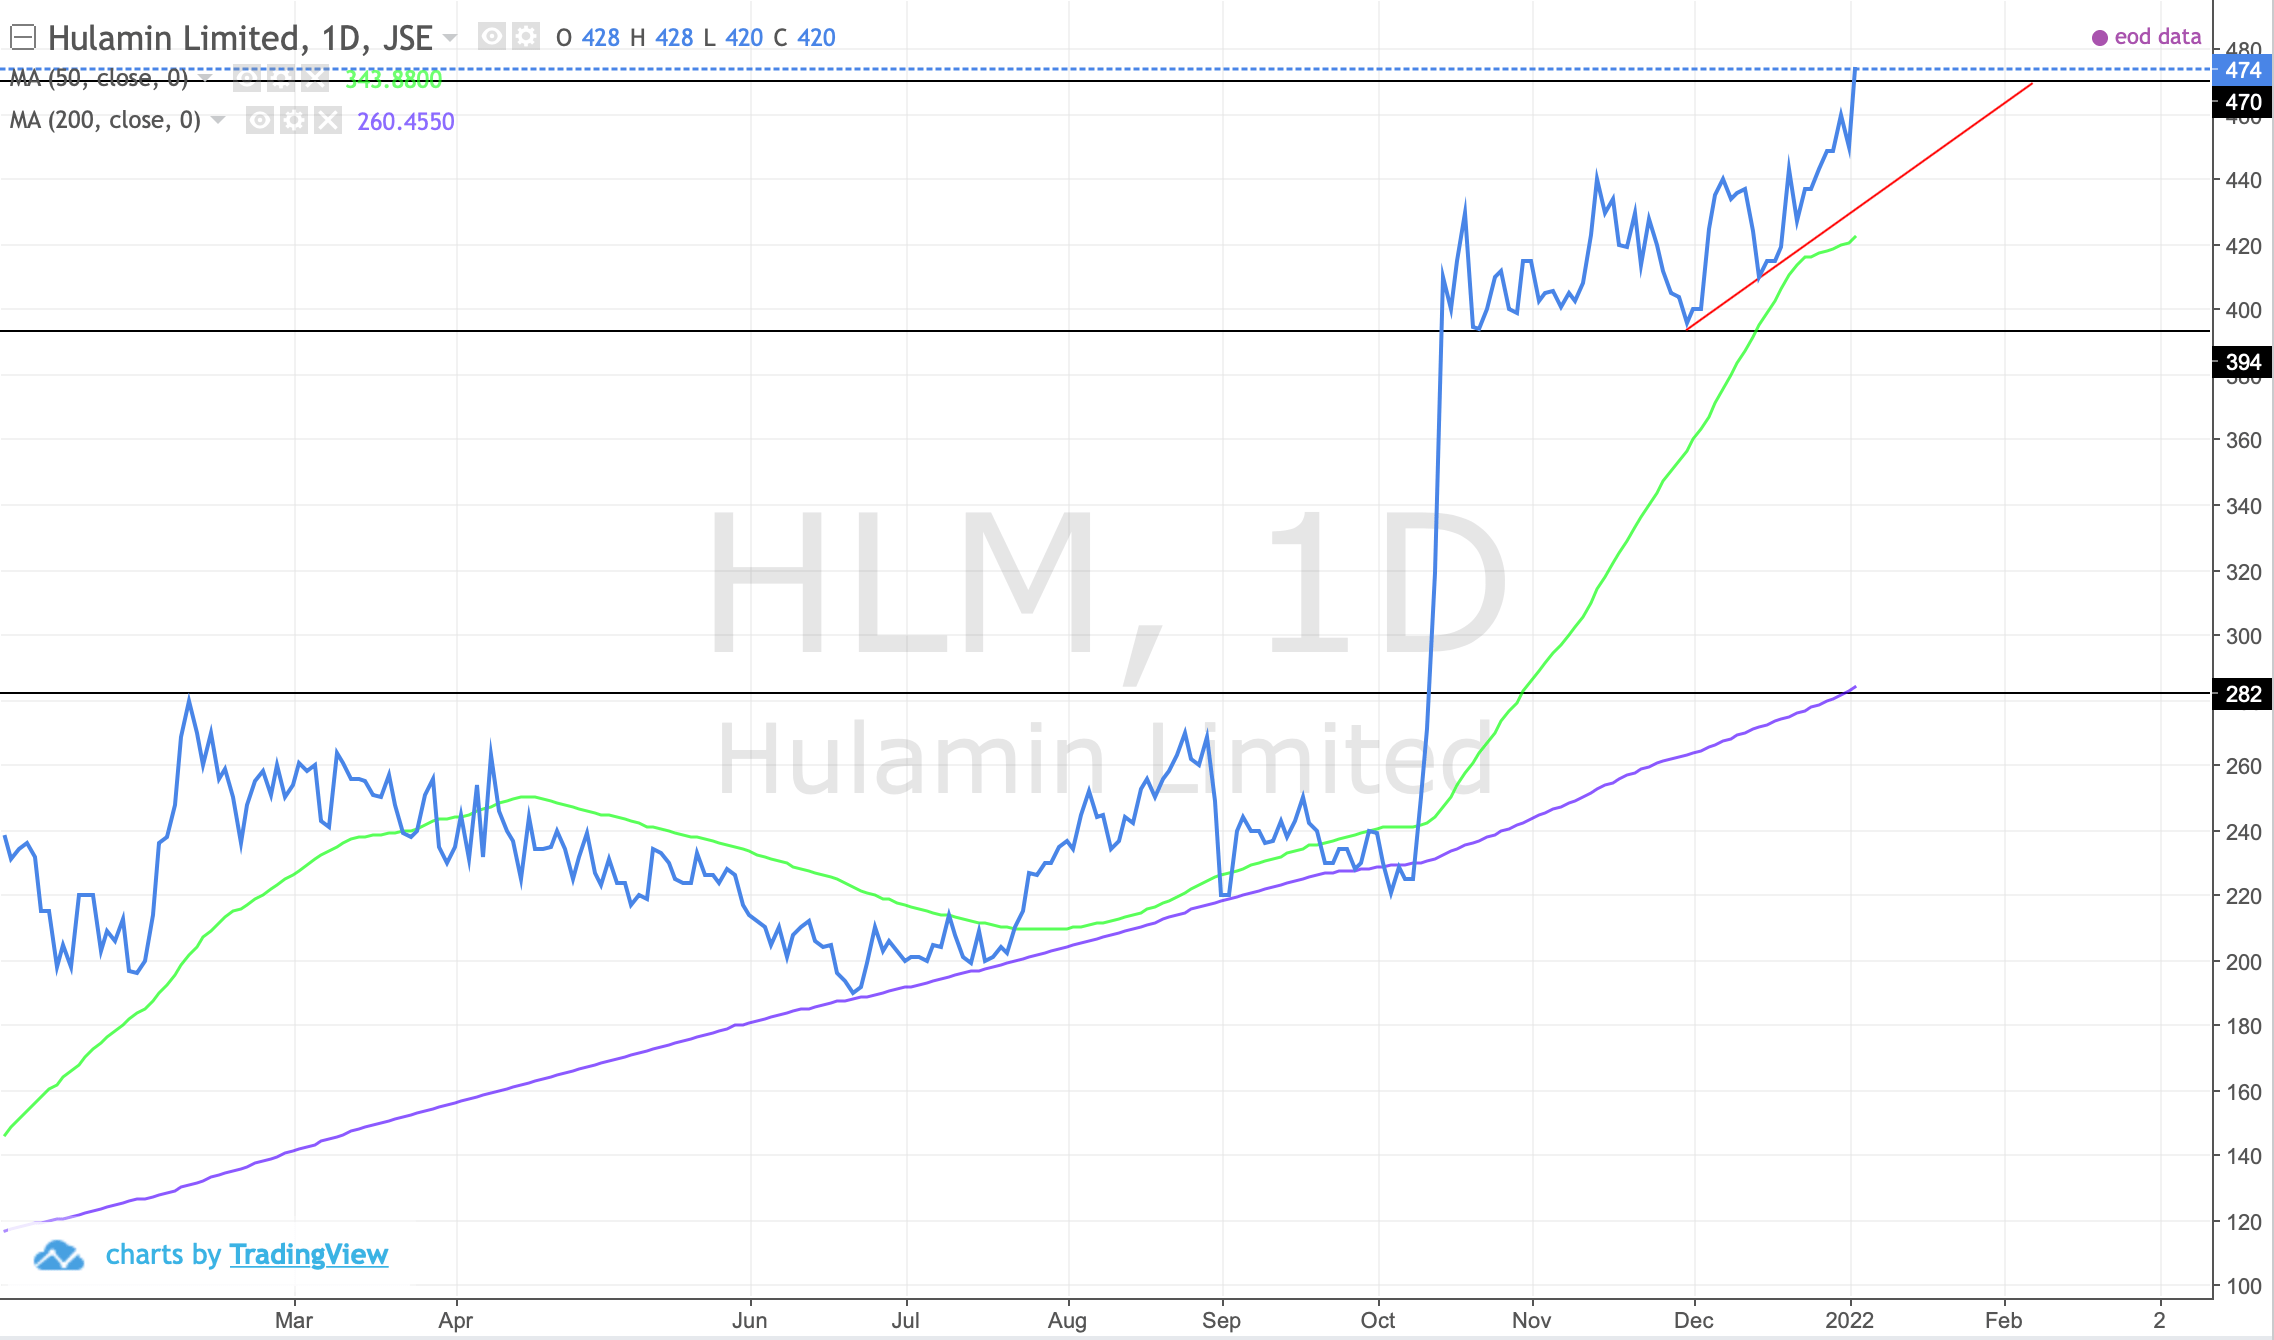2274x1340 pixels.
Task: Open the MA 200 indicator settings gear
Action: click(293, 121)
